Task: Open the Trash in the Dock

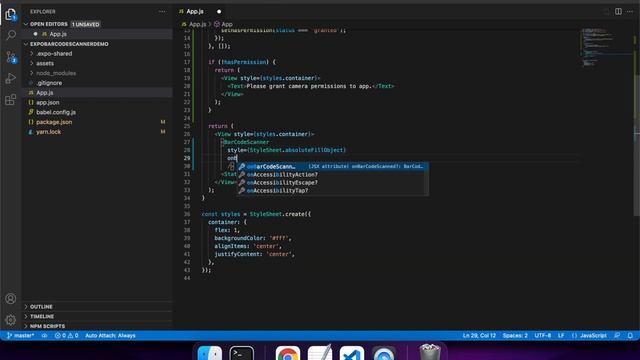Action: tap(430, 353)
